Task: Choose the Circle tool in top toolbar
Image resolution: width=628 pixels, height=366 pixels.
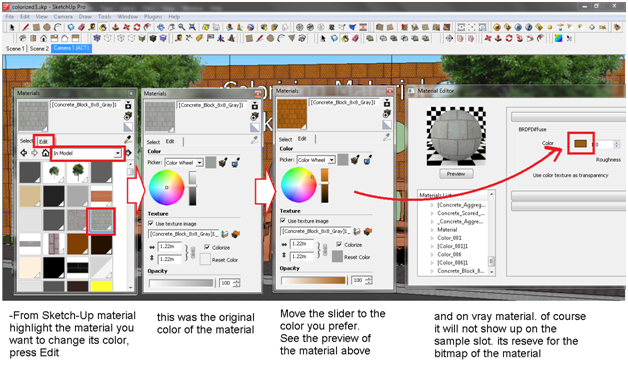Action: tap(47, 27)
